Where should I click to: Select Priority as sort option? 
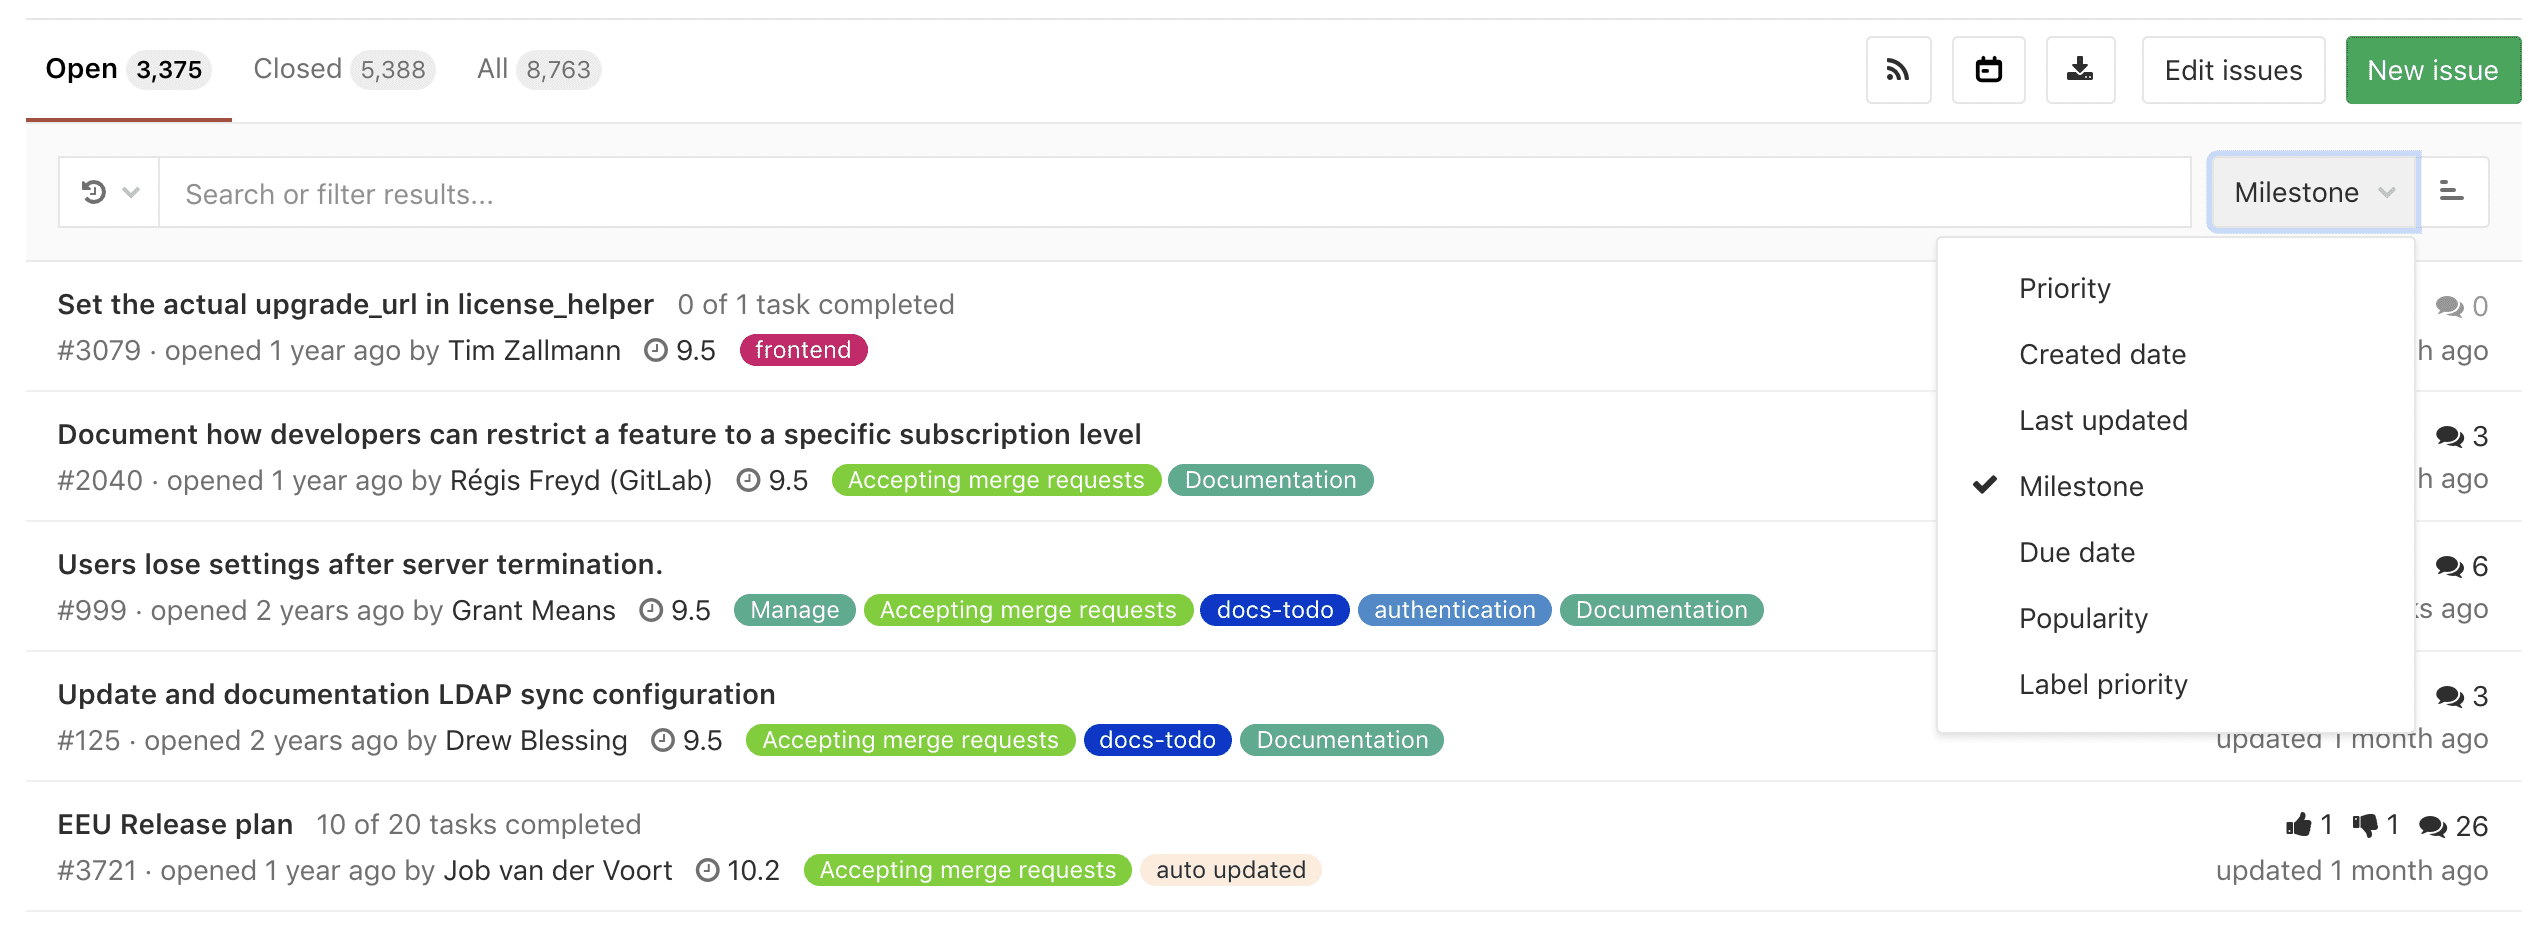pyautogui.click(x=2064, y=288)
